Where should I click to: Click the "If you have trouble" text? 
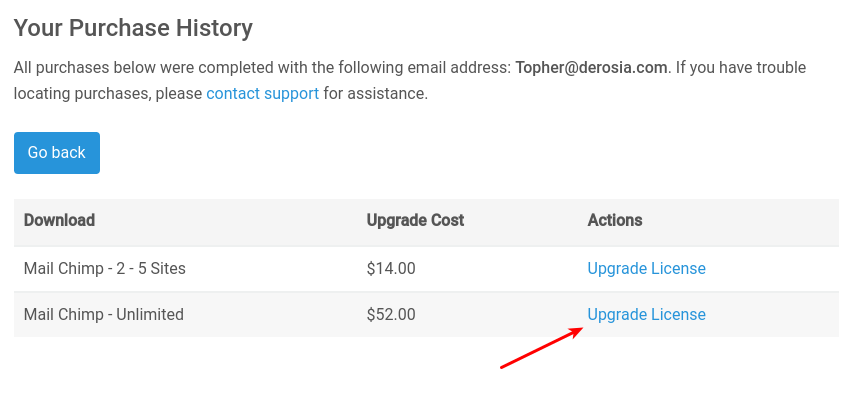click(x=740, y=68)
